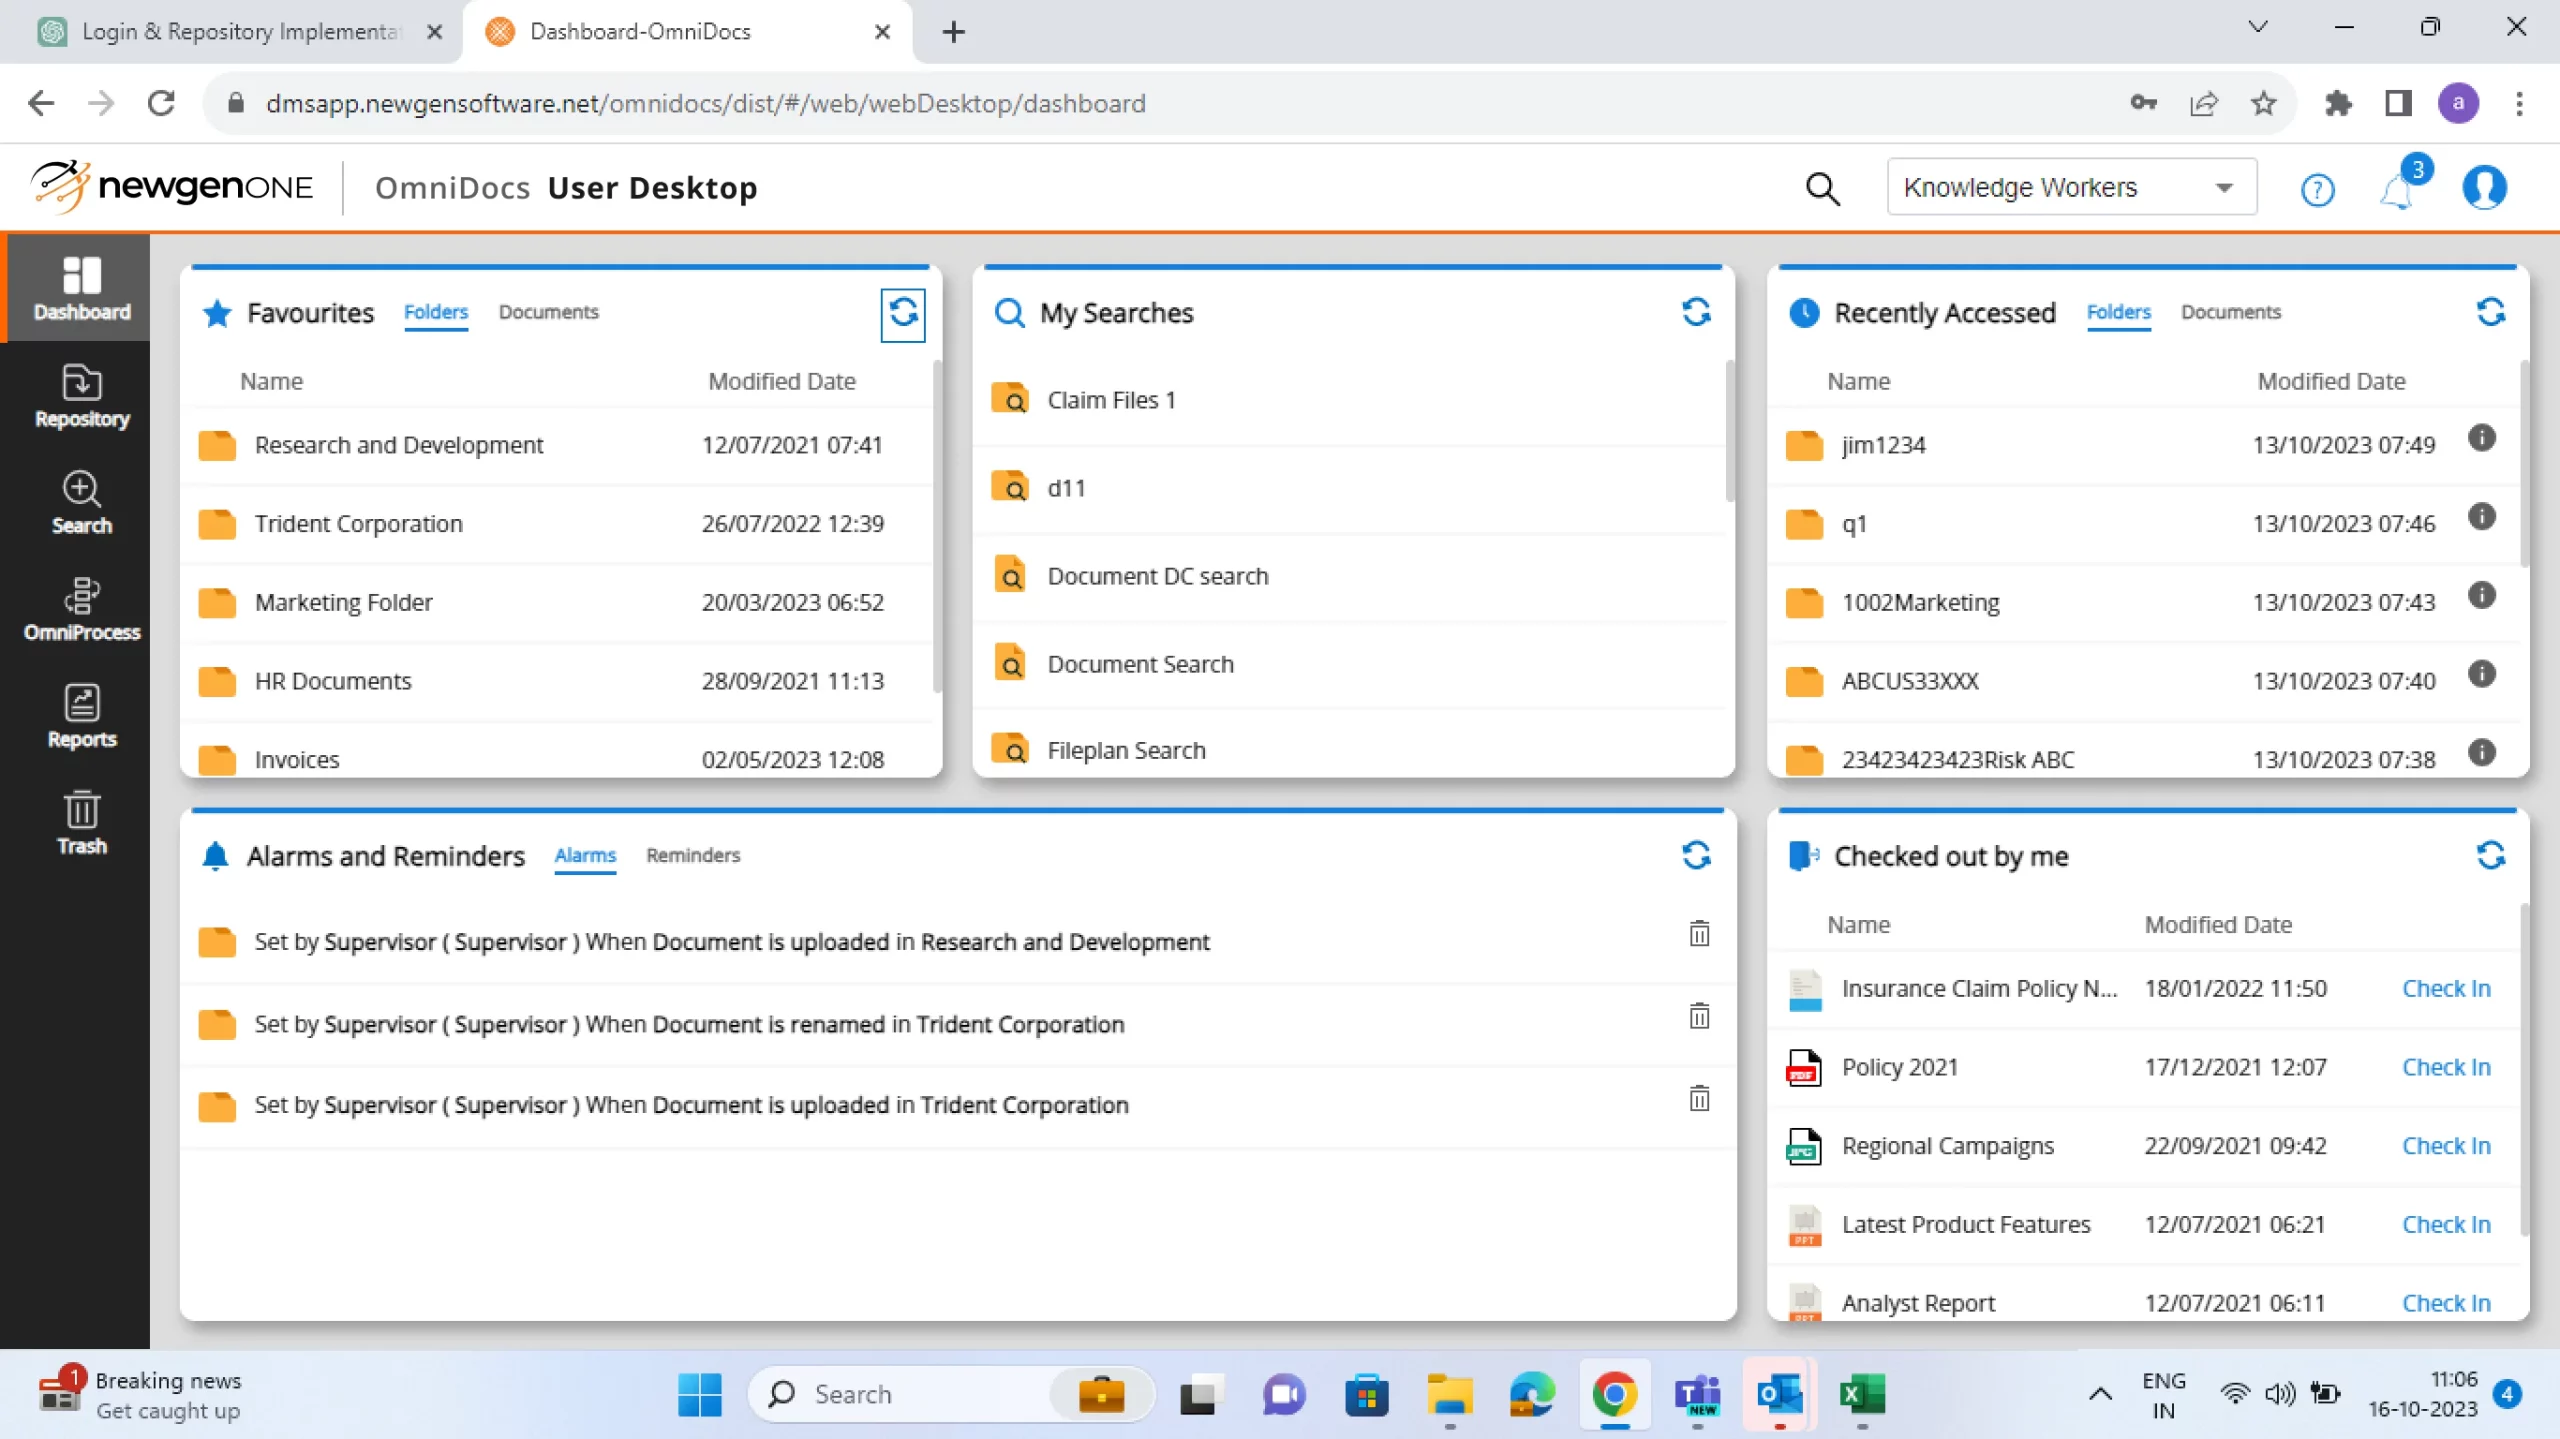This screenshot has width=2560, height=1439.
Task: Open Excel from the taskbar
Action: click(1862, 1394)
